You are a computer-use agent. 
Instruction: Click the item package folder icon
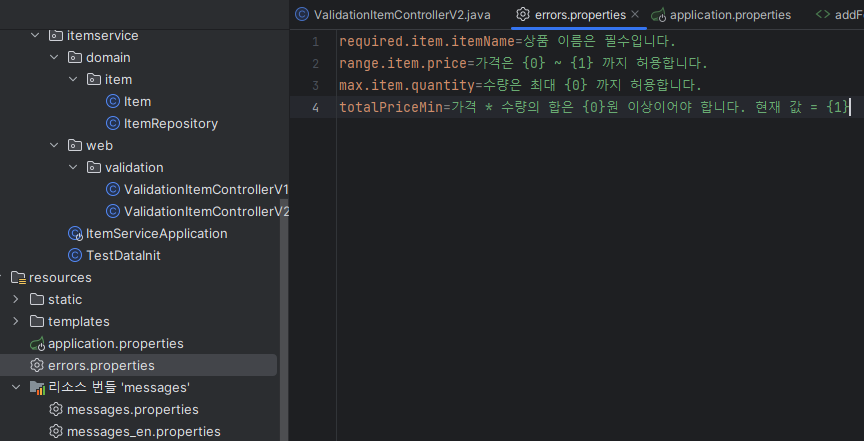coord(94,79)
